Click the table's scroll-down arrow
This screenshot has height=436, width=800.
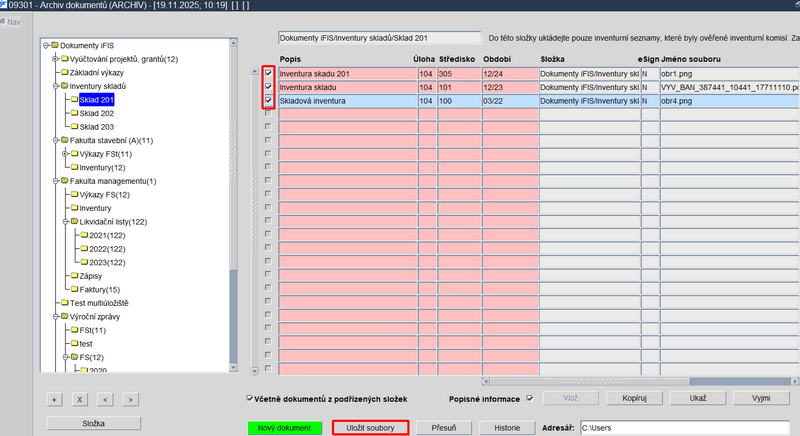(x=255, y=371)
